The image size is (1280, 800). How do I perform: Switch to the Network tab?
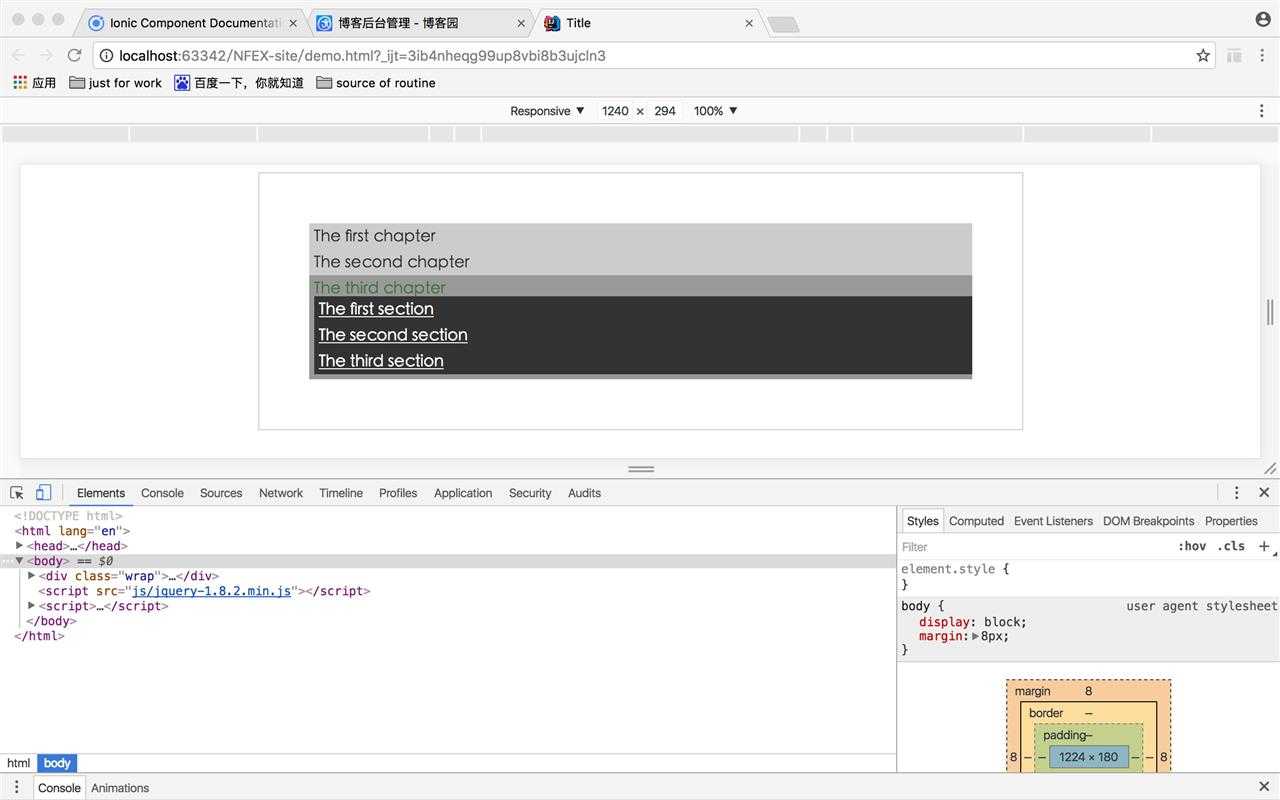pos(281,493)
